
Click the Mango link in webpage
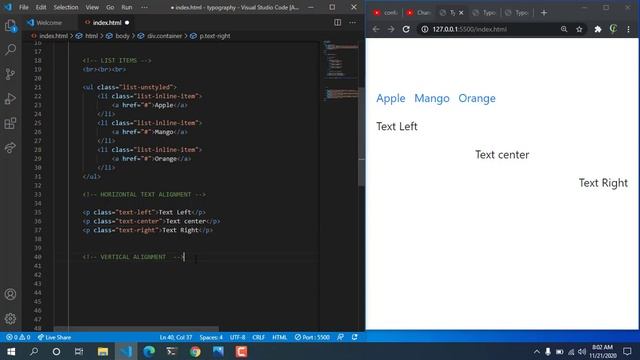[432, 98]
